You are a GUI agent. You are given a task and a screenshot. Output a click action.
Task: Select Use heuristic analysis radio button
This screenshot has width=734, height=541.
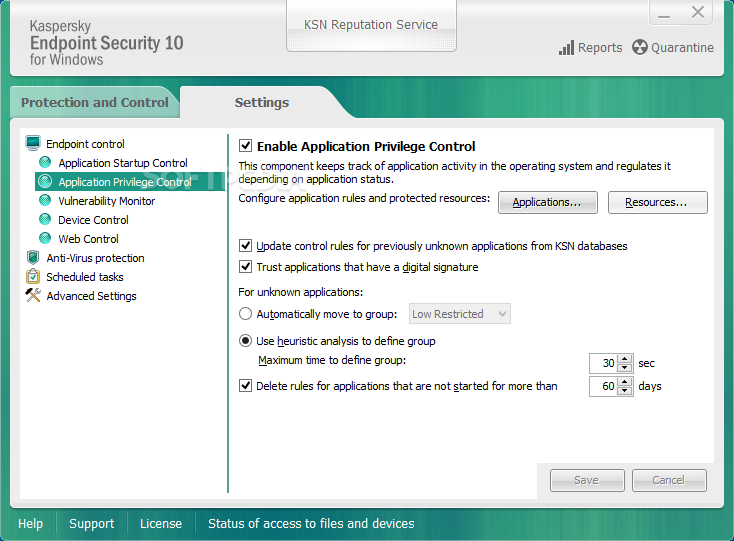(x=245, y=341)
